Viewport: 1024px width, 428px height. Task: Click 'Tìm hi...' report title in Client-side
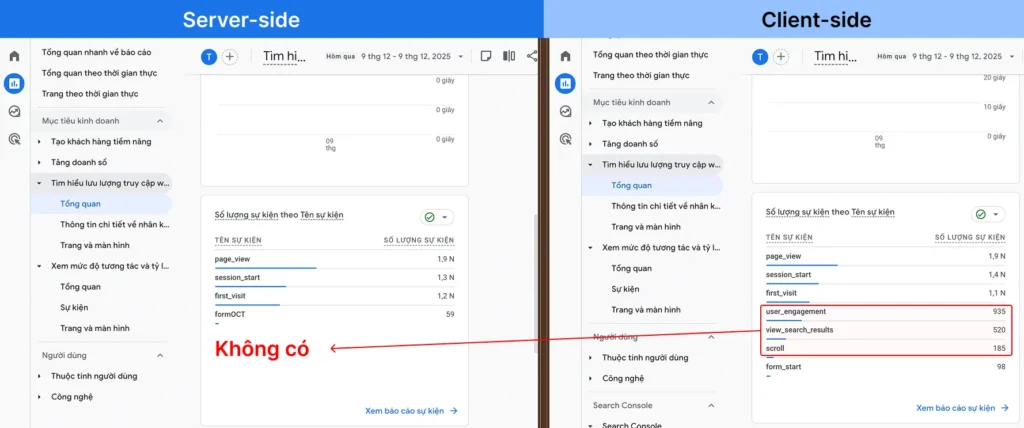(x=835, y=57)
